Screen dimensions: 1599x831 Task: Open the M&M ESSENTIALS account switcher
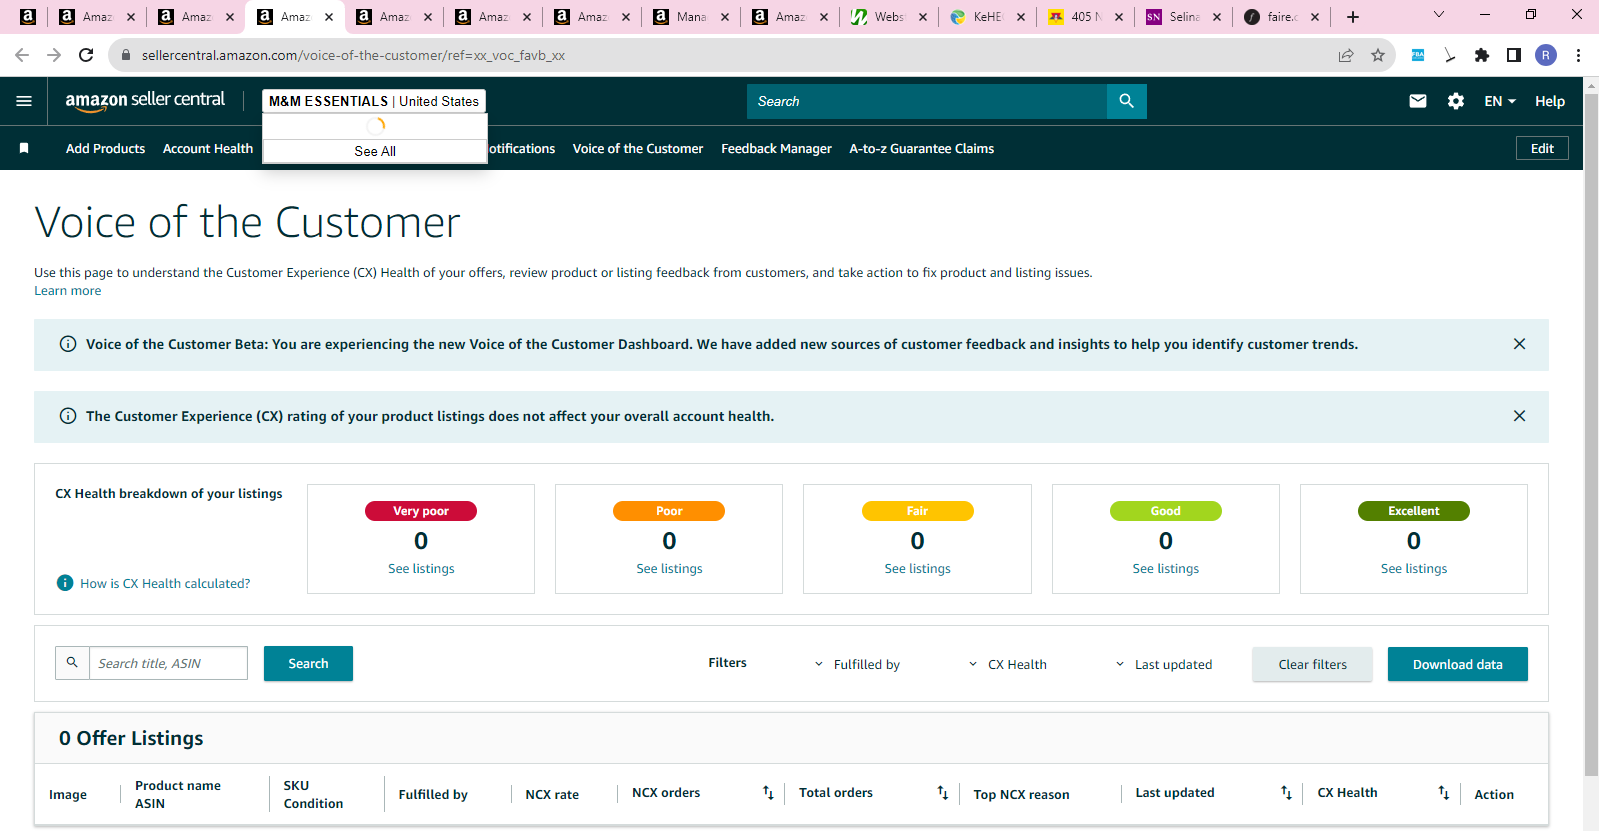pyautogui.click(x=374, y=101)
